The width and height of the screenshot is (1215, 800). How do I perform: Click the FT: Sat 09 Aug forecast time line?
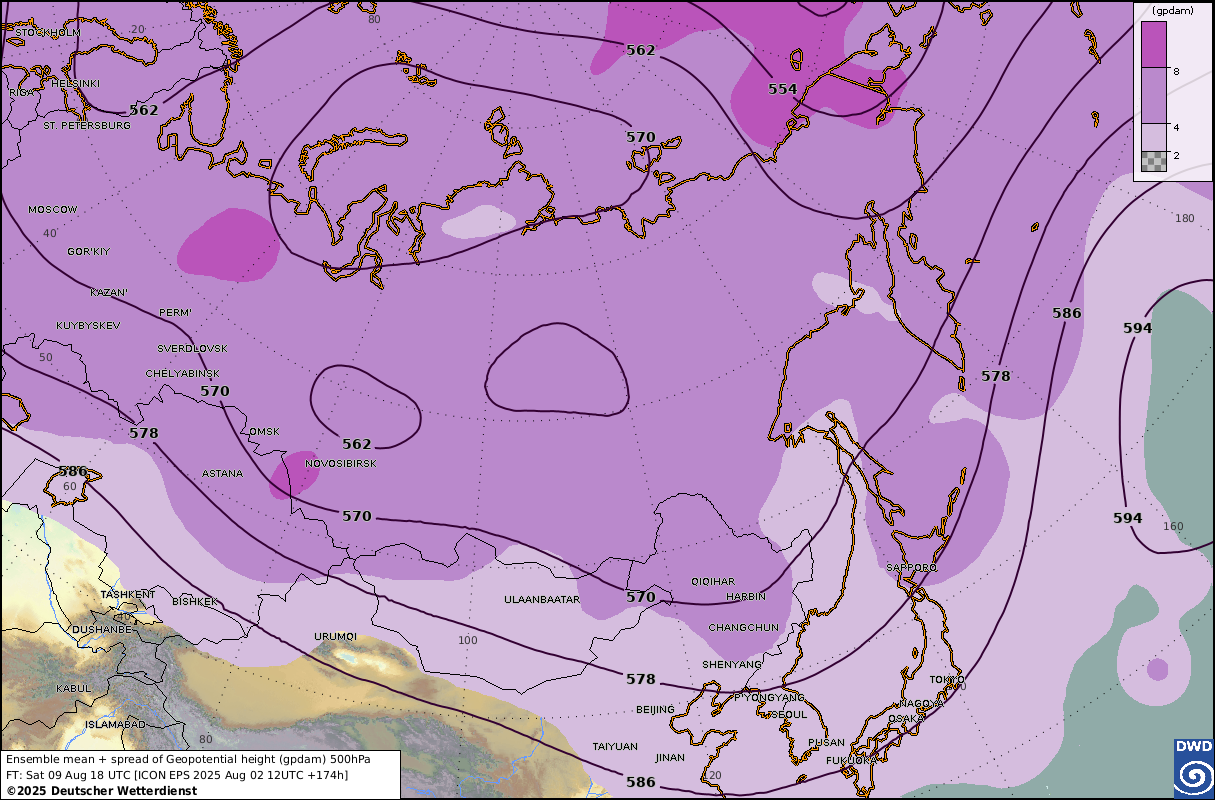[x=176, y=775]
